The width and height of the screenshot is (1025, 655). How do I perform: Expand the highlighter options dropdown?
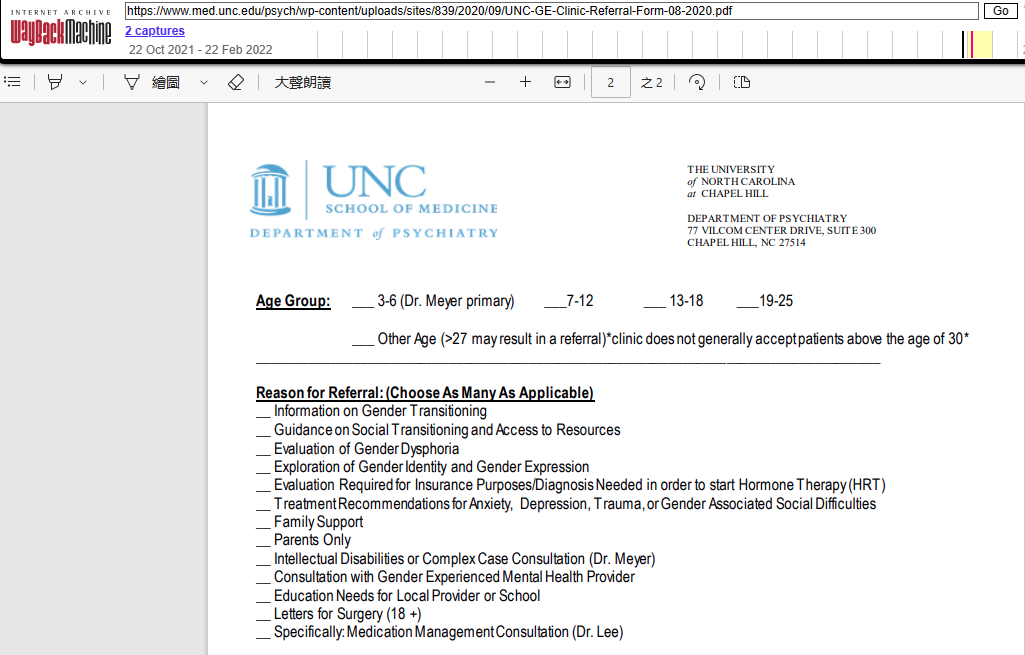point(83,82)
